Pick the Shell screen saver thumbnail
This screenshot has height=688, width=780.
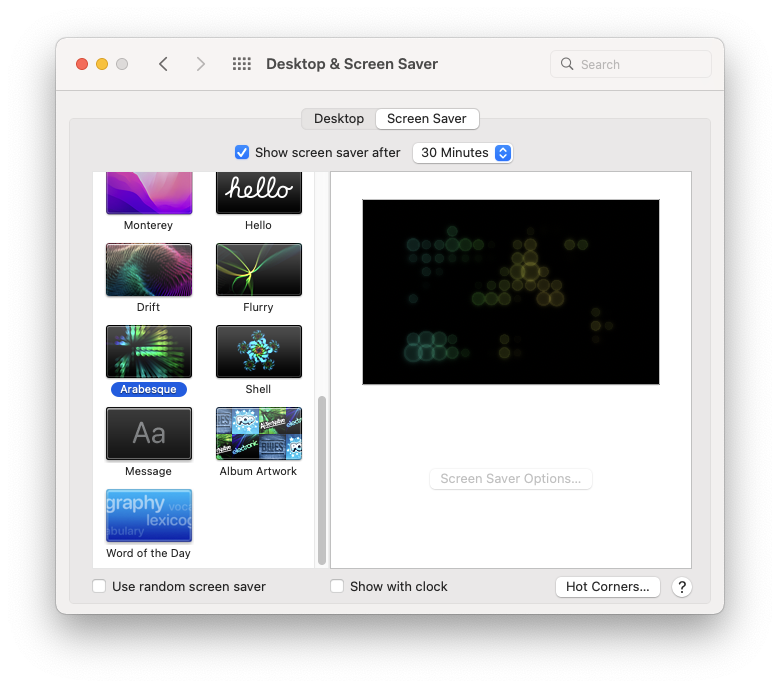click(x=259, y=352)
